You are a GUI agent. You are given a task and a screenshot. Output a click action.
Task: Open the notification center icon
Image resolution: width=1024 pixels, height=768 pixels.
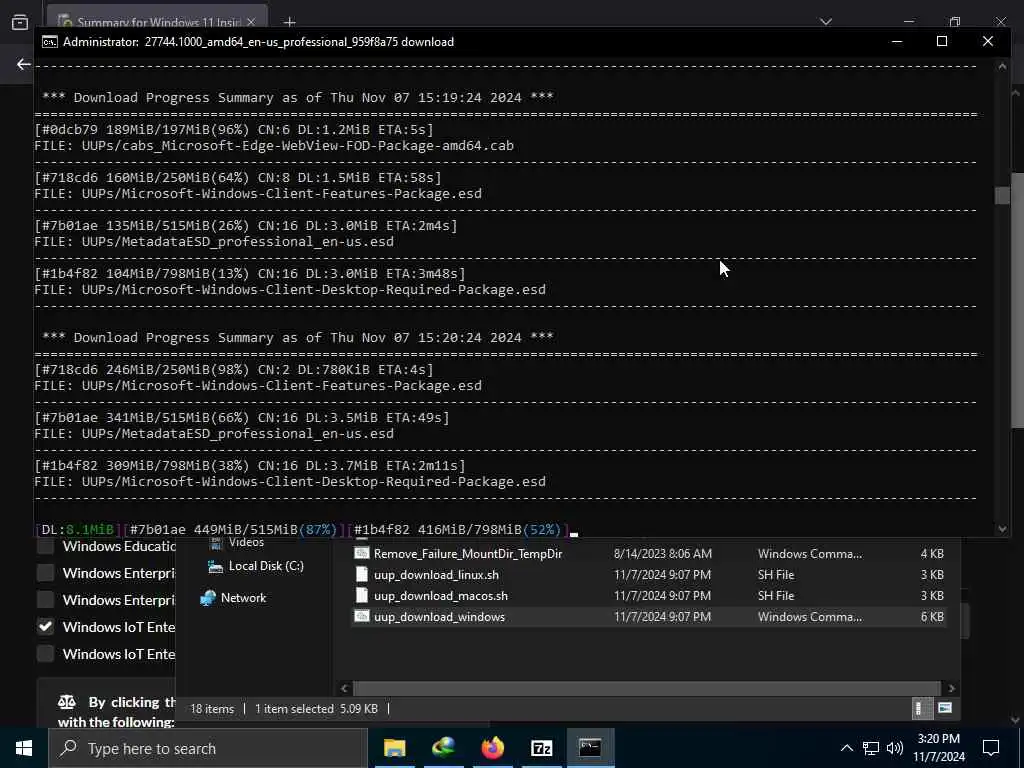click(991, 748)
